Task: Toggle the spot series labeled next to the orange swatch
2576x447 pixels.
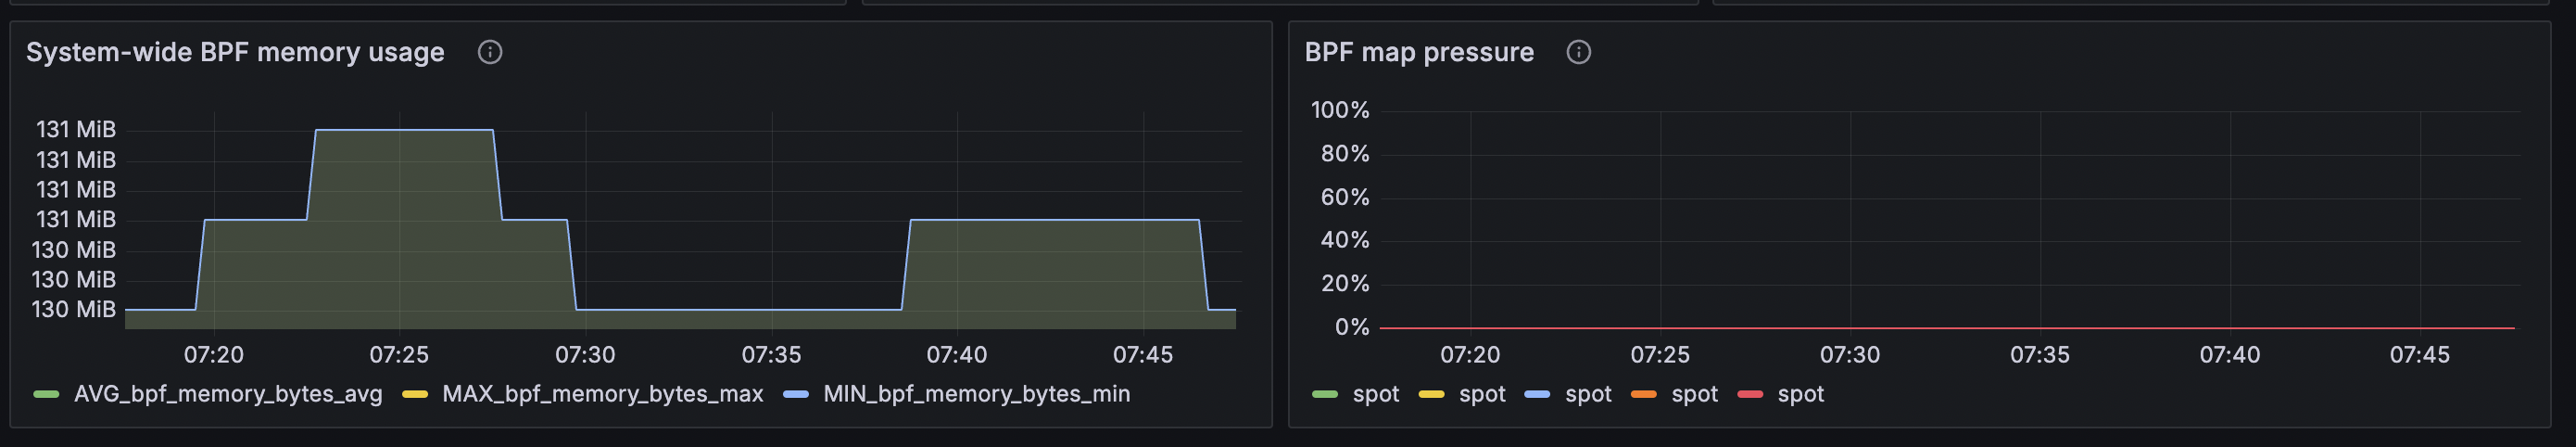Action: (1694, 394)
